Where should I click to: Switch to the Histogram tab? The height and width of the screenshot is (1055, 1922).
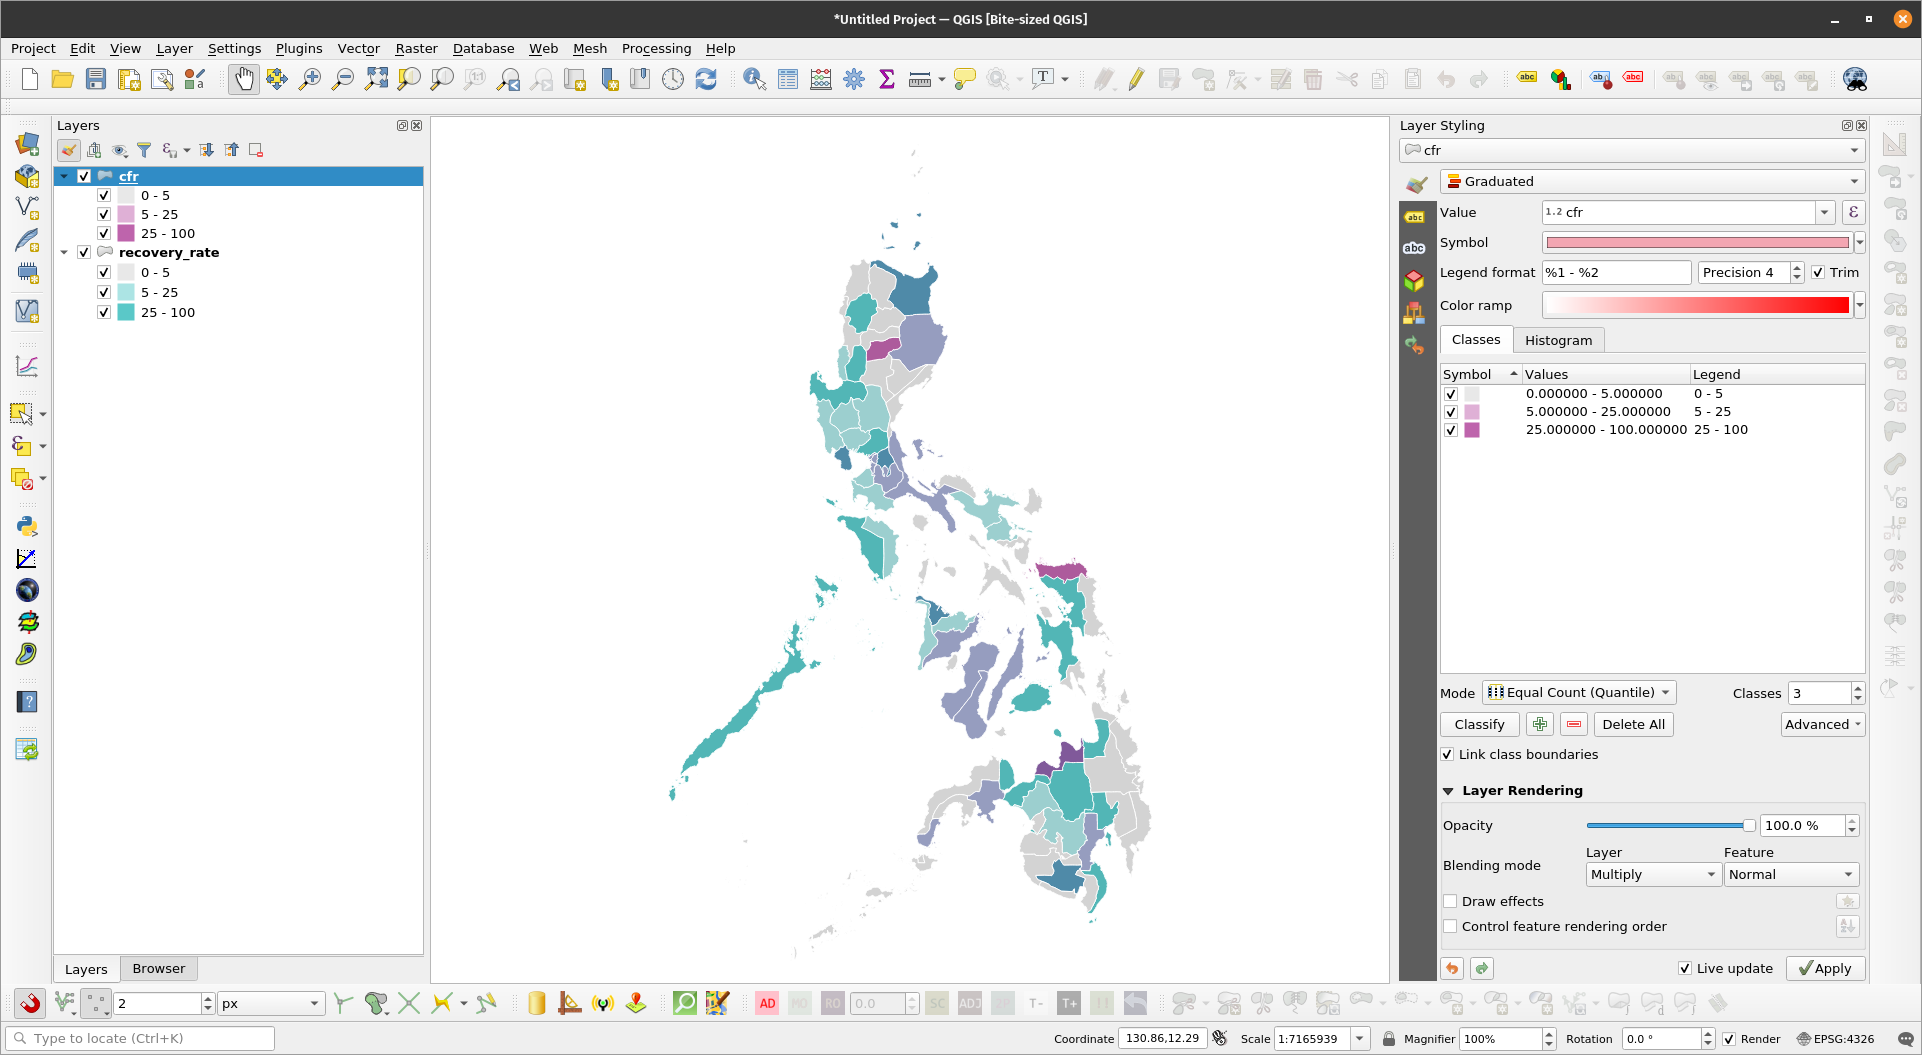pyautogui.click(x=1558, y=340)
